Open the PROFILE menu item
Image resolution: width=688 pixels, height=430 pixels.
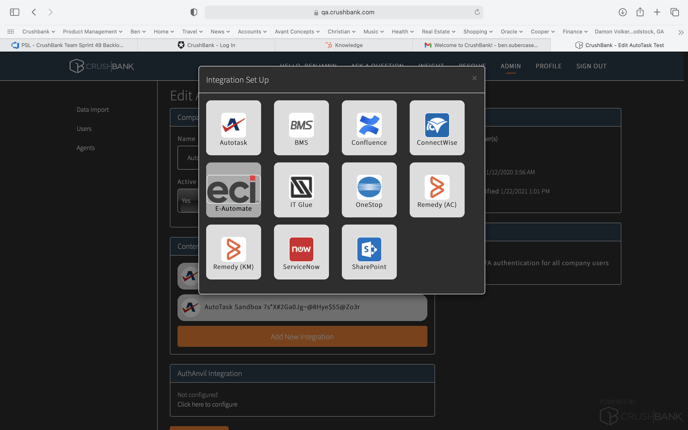click(548, 66)
